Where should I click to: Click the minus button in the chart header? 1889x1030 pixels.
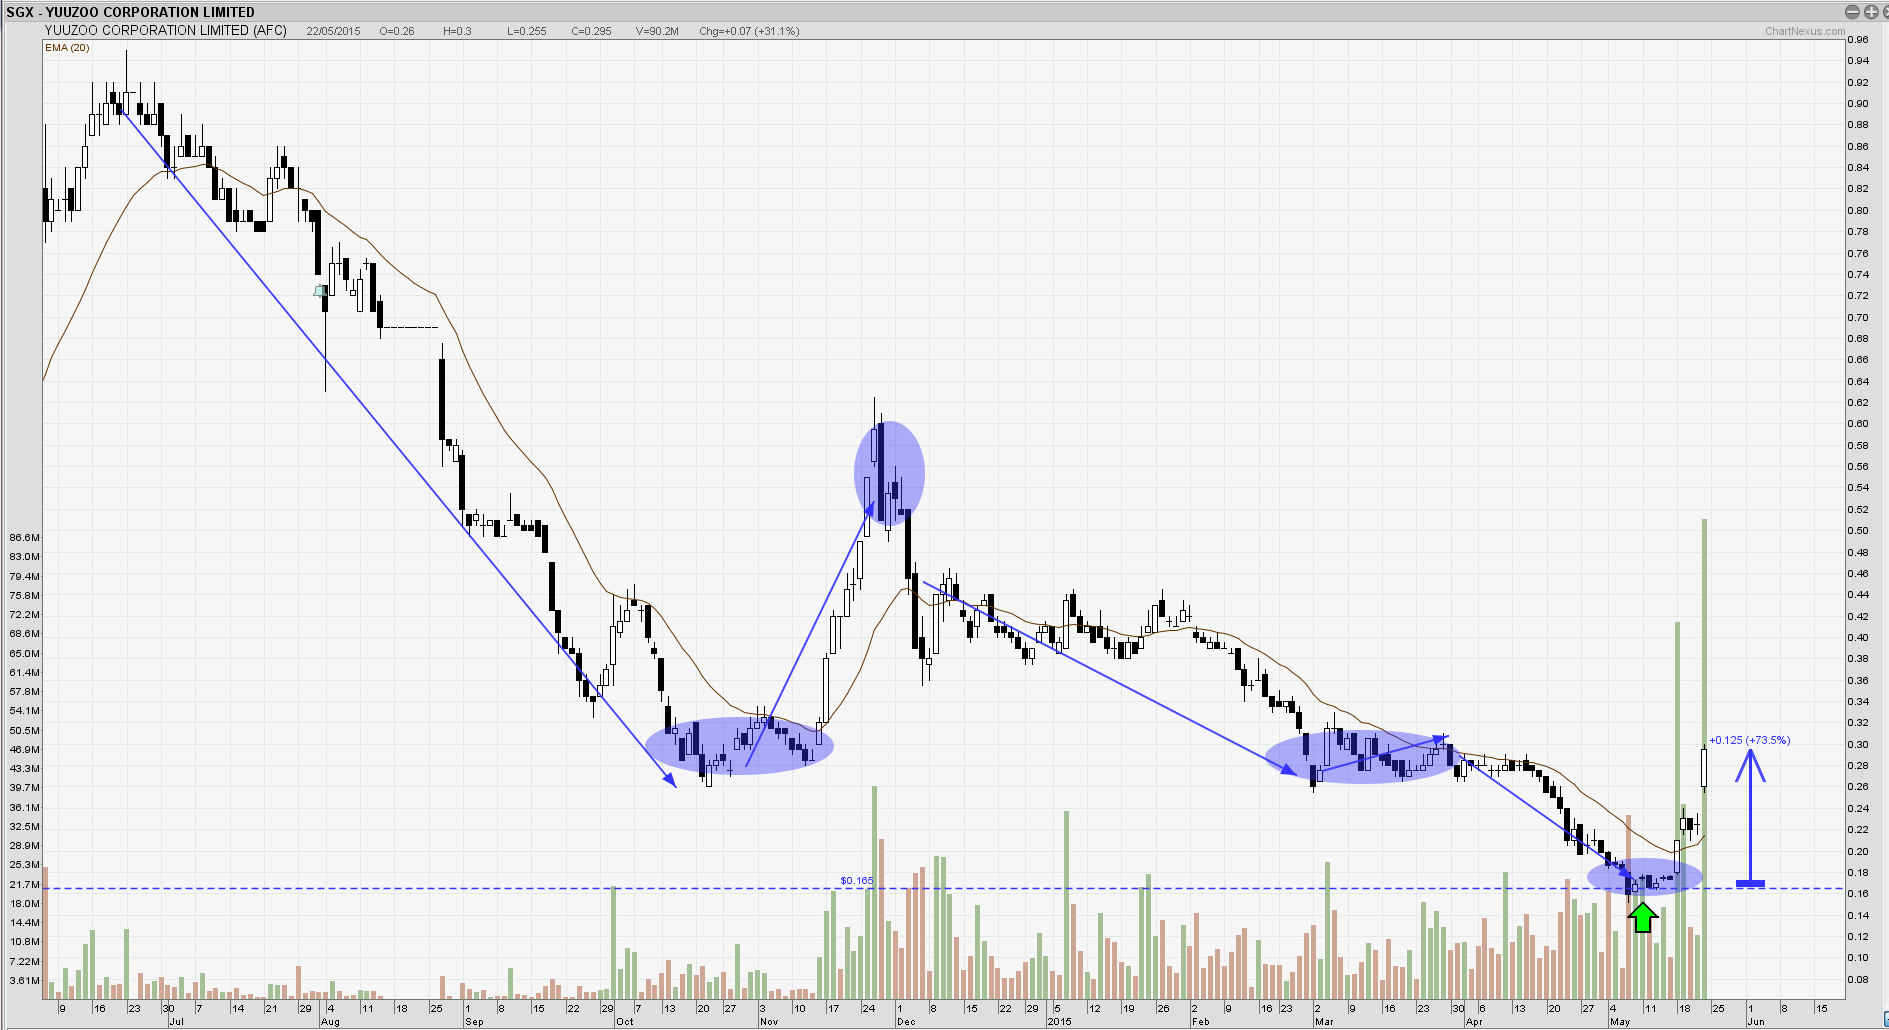point(1851,12)
